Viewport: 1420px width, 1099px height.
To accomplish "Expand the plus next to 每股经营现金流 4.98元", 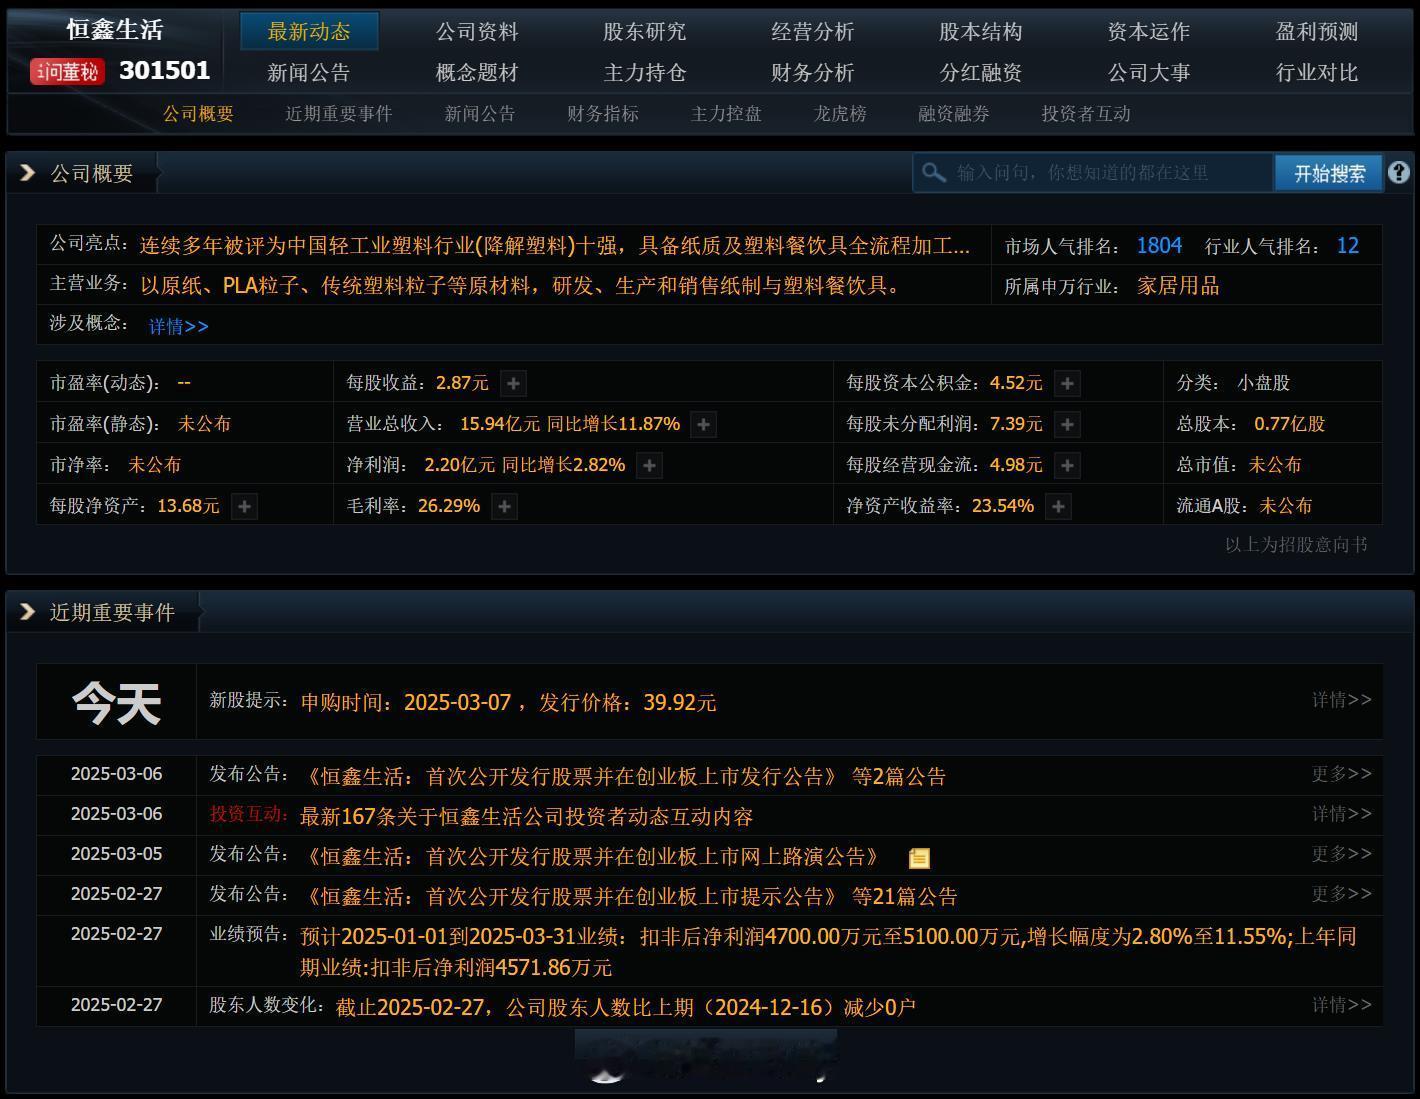I will point(1067,465).
